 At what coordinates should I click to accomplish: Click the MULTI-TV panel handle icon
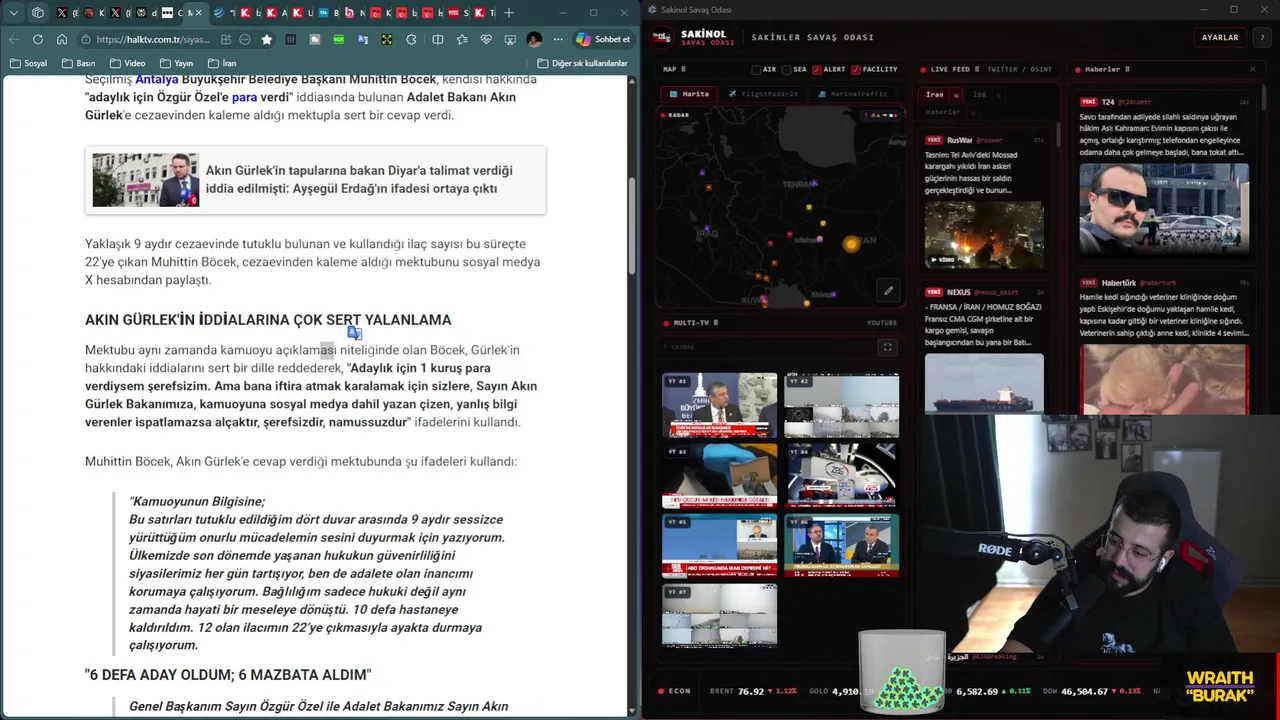click(715, 323)
